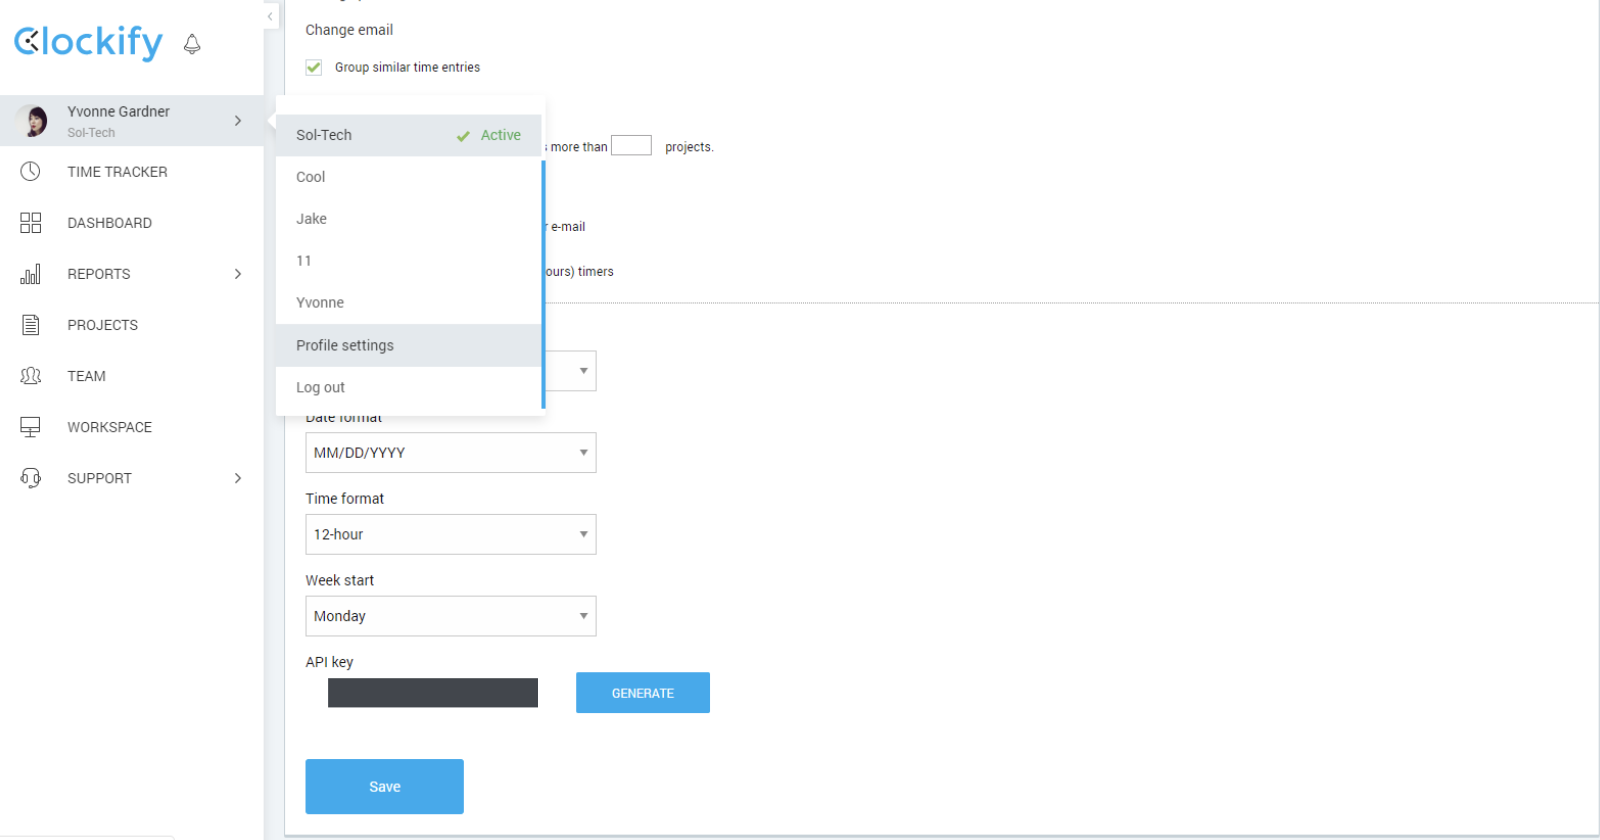Click Yvonne Gardner's profile avatar
Image resolution: width=1600 pixels, height=840 pixels.
tap(33, 121)
